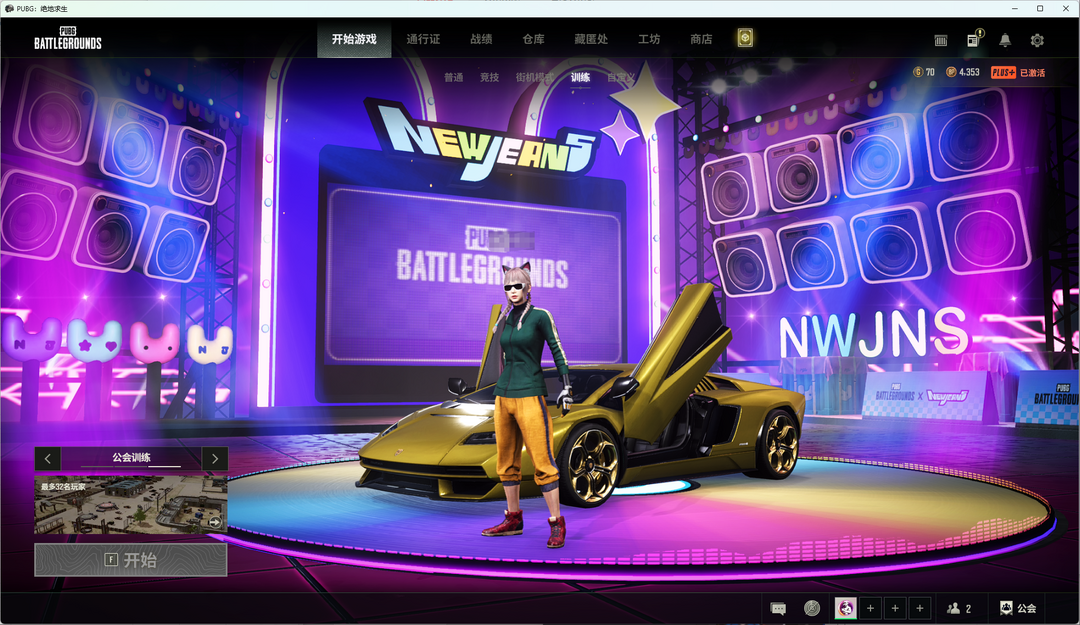The height and width of the screenshot is (625, 1080).
Task: Click the BP balance 4,353
Action: point(963,72)
